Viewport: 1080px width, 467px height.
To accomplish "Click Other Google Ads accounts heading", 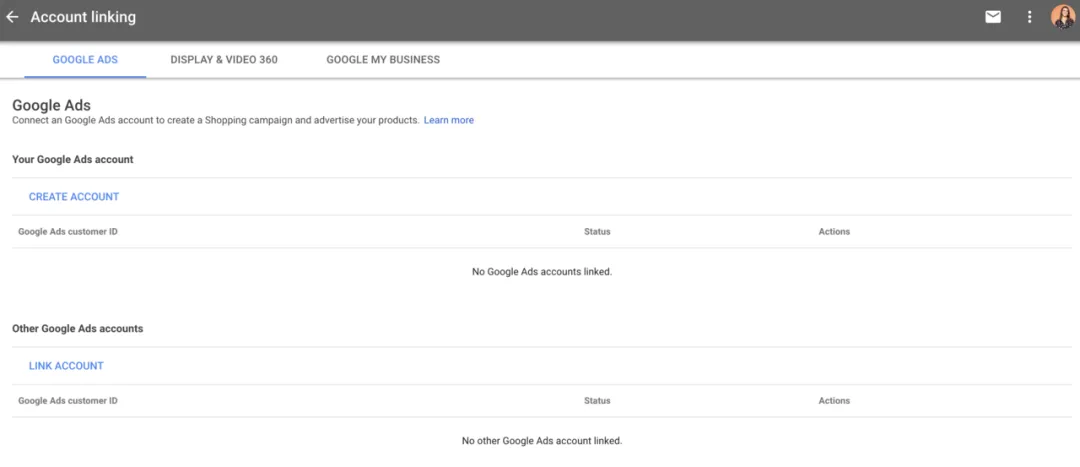I will (78, 329).
